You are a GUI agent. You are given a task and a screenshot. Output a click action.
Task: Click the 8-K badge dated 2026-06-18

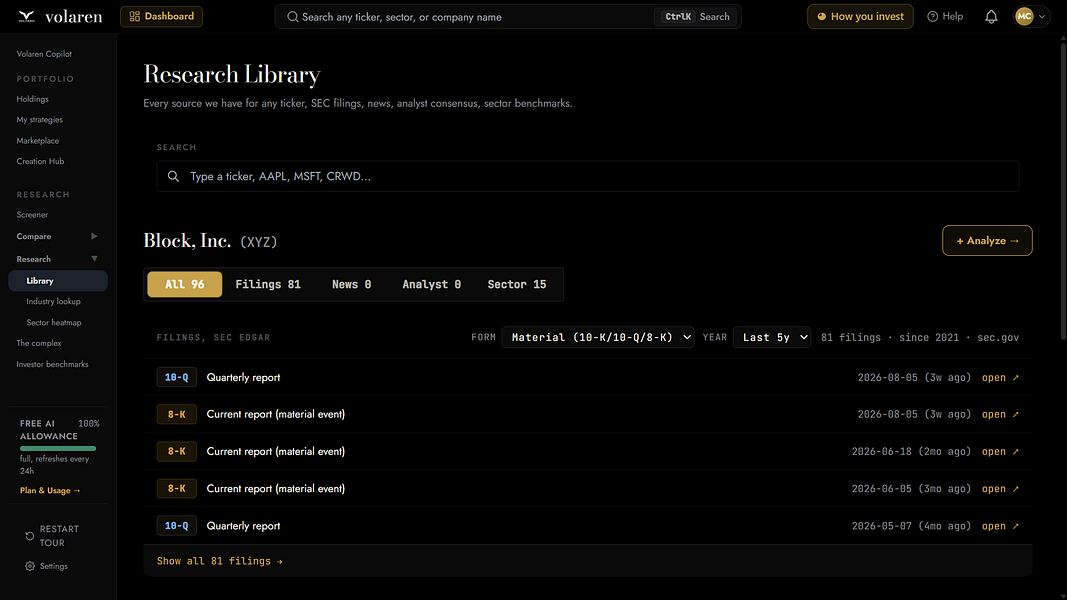[x=176, y=452]
